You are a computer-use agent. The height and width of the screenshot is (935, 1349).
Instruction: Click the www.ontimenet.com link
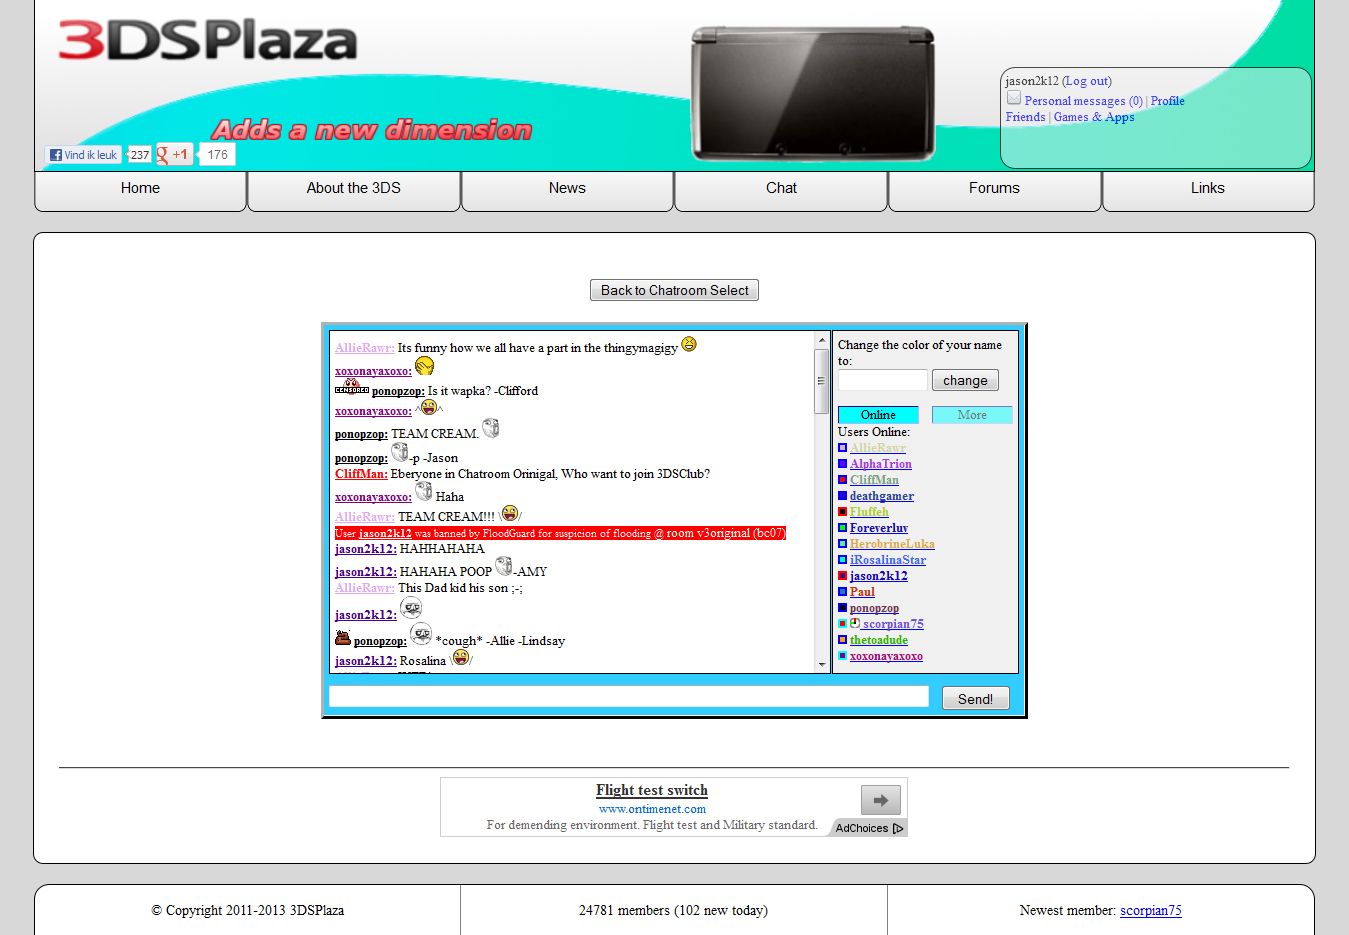point(652,809)
